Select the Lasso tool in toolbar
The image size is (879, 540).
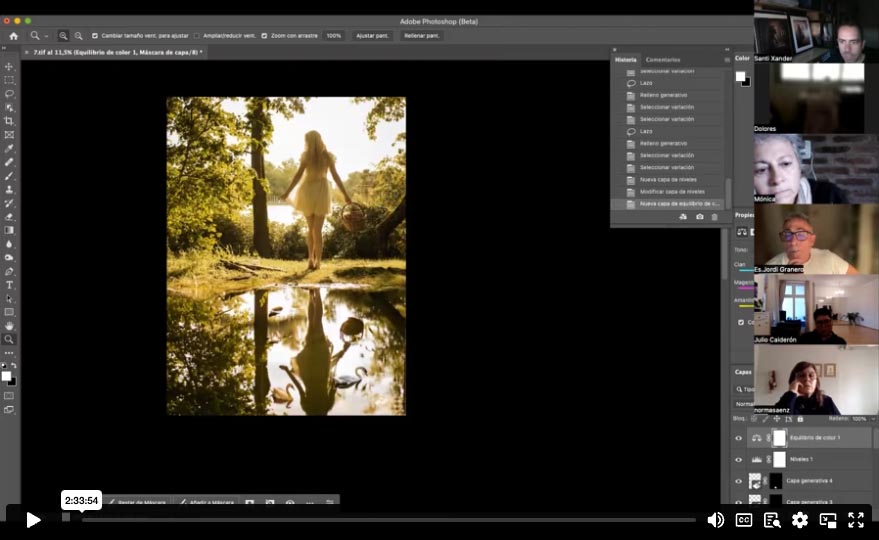click(9, 94)
